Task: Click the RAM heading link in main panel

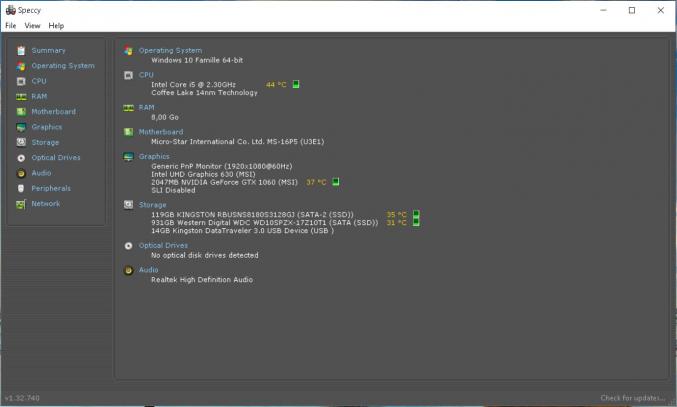Action: pyautogui.click(x=146, y=107)
